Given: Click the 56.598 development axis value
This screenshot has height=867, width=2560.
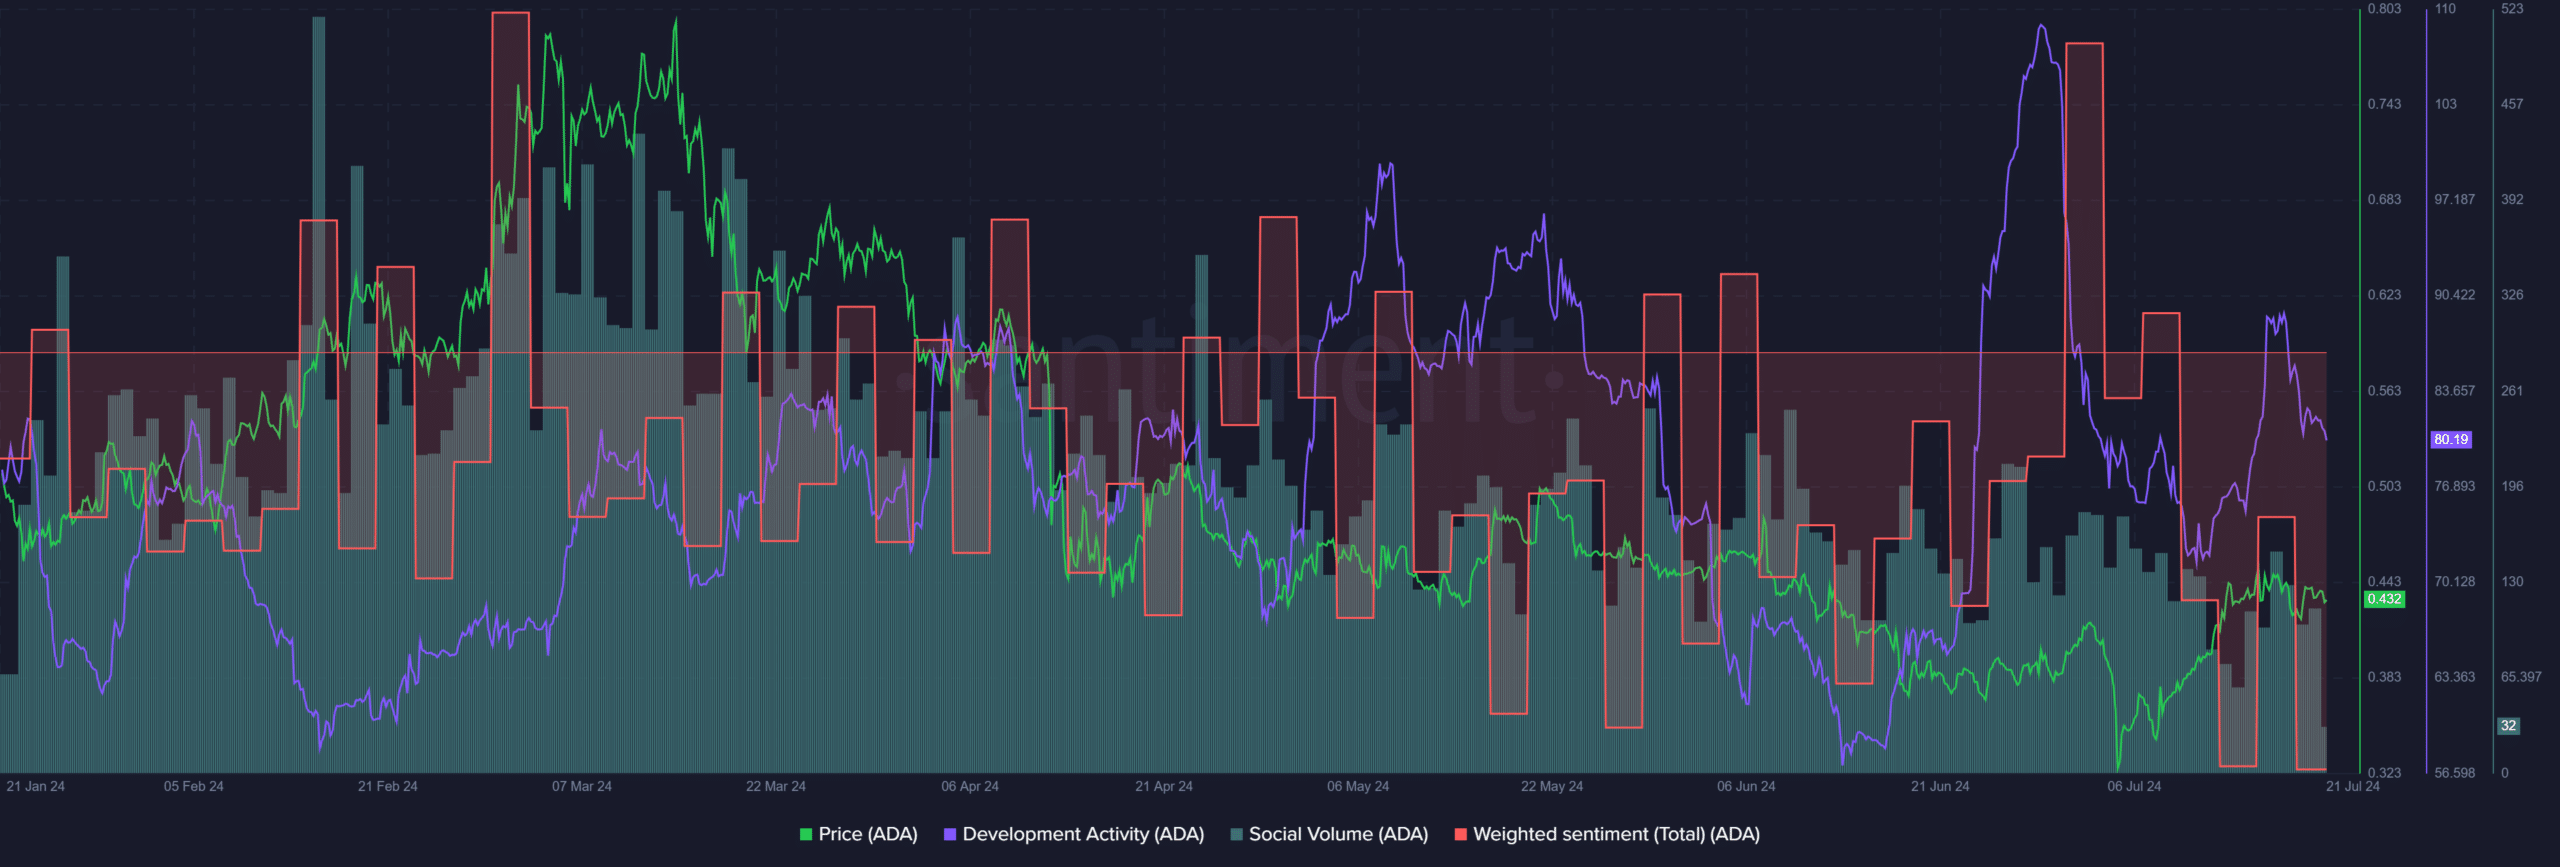Looking at the screenshot, I should [2455, 773].
